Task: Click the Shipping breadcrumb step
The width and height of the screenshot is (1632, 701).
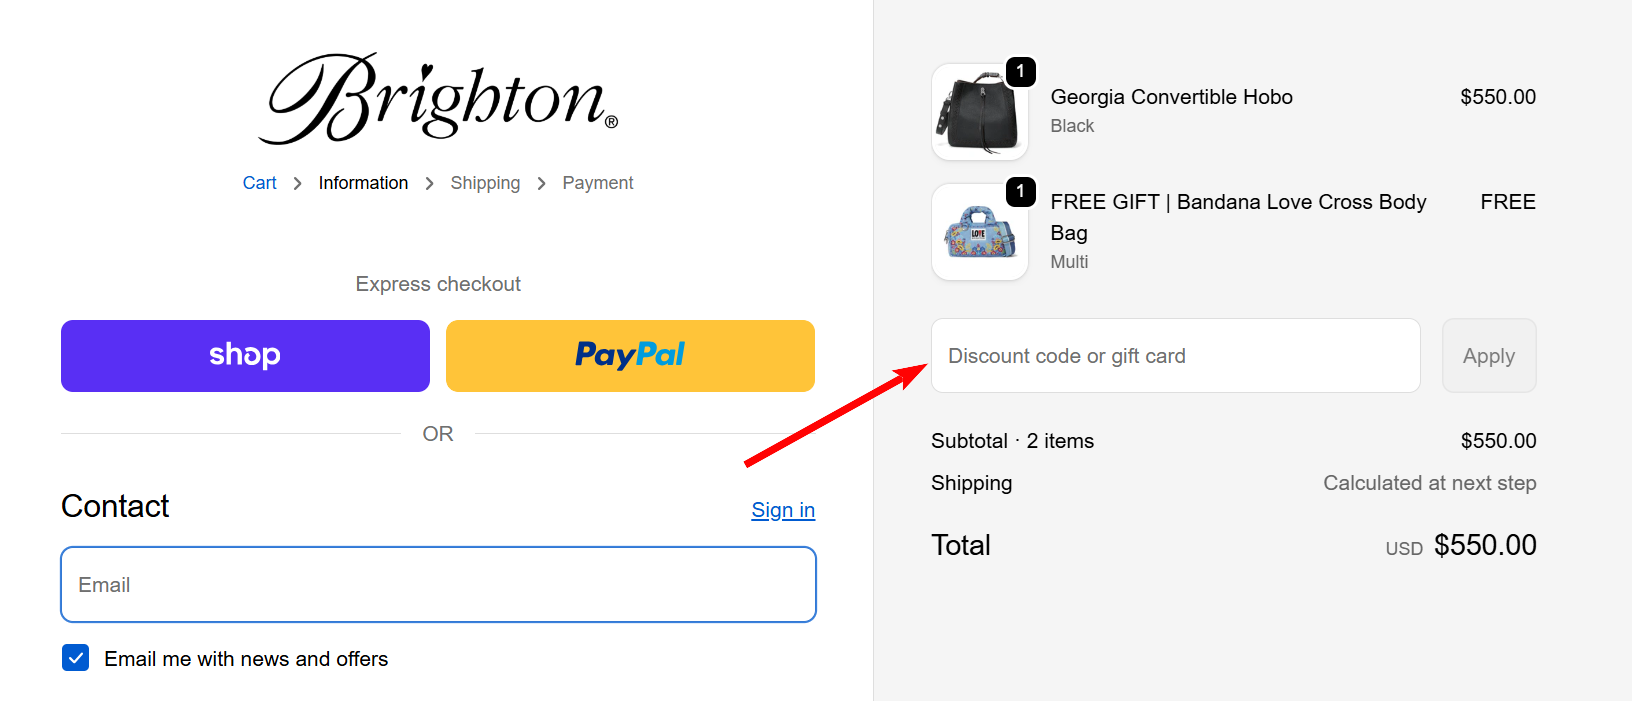Action: 485,182
